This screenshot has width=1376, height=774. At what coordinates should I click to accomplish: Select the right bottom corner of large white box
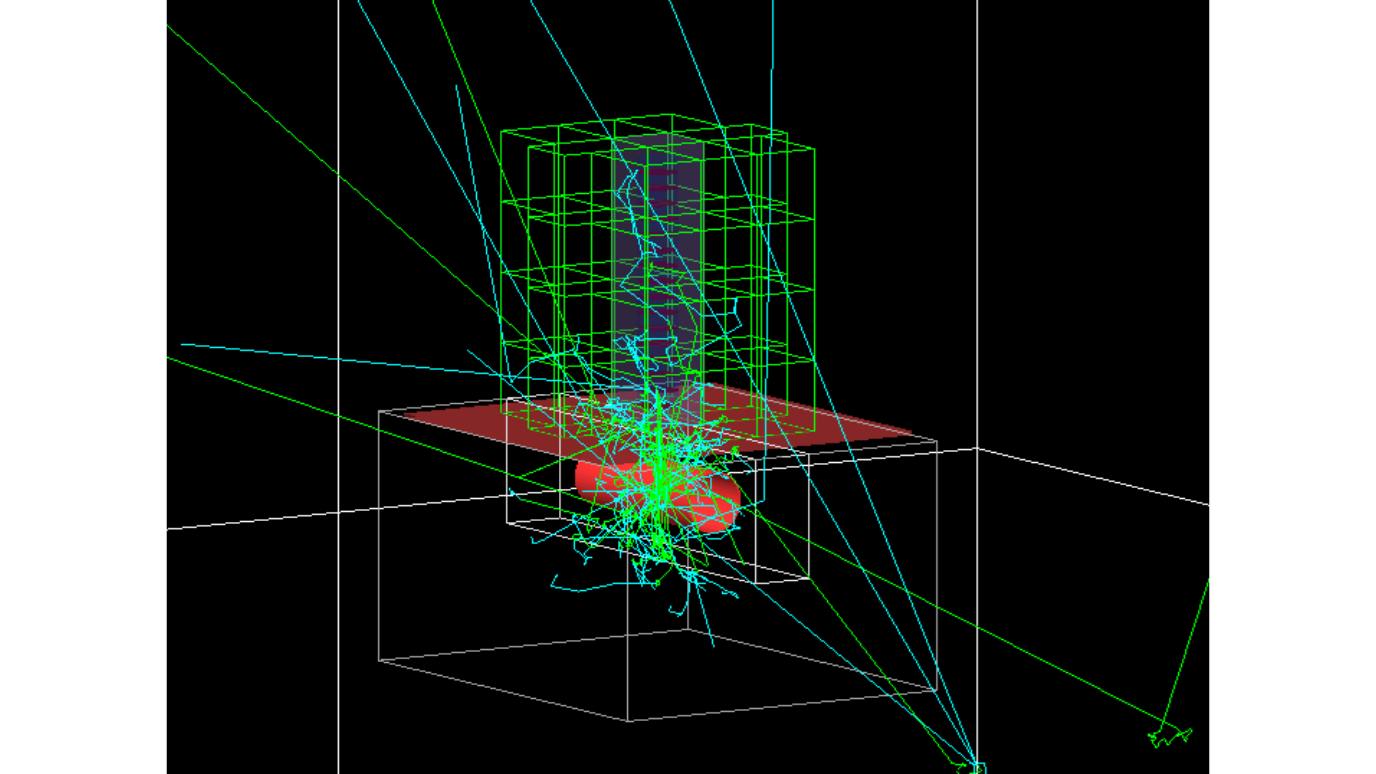[936, 690]
